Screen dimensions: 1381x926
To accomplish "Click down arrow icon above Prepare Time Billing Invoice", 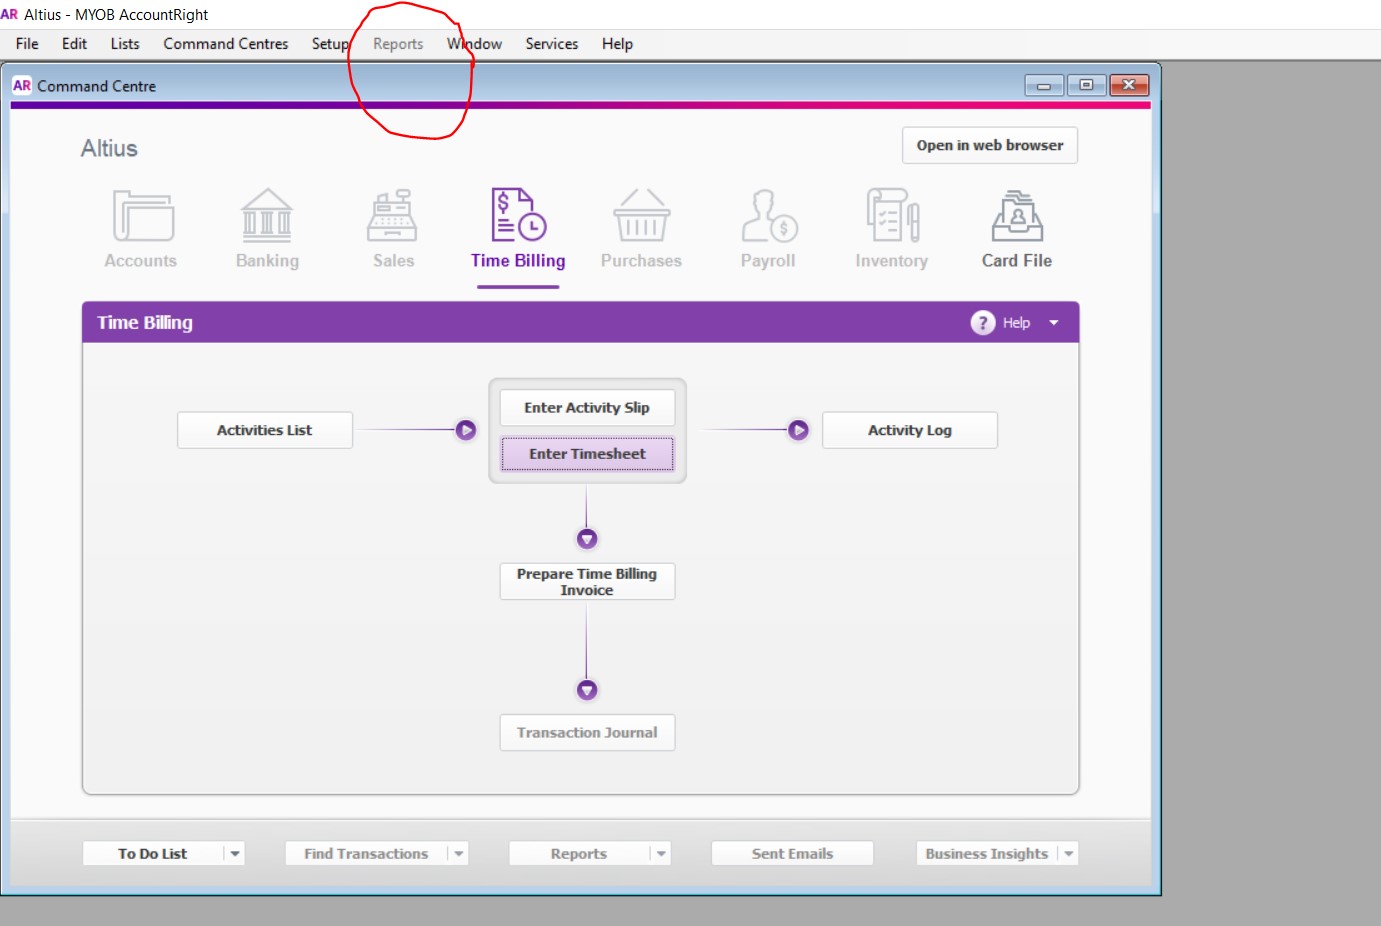I will pos(587,539).
